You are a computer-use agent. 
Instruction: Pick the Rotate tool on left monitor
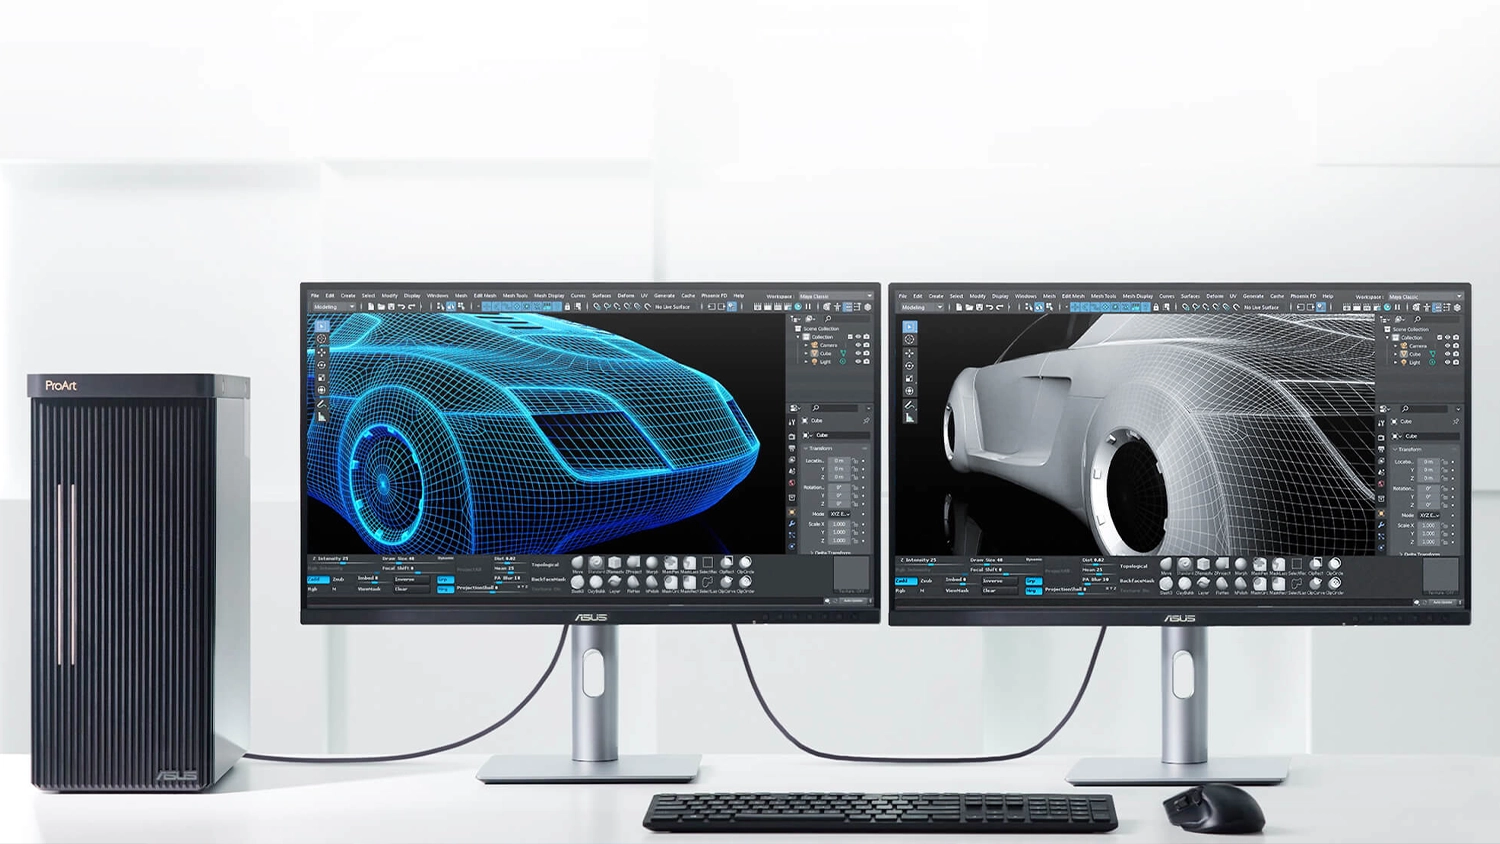321,365
